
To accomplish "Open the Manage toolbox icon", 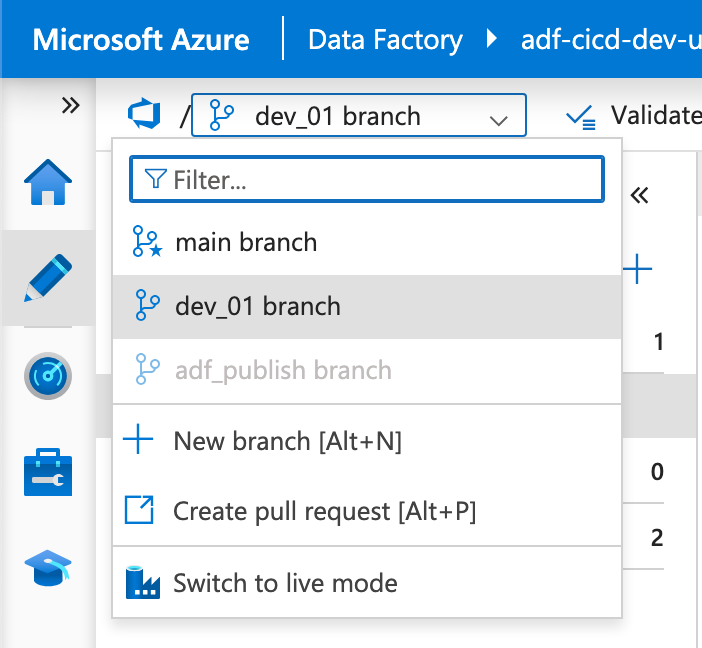I will (x=48, y=472).
